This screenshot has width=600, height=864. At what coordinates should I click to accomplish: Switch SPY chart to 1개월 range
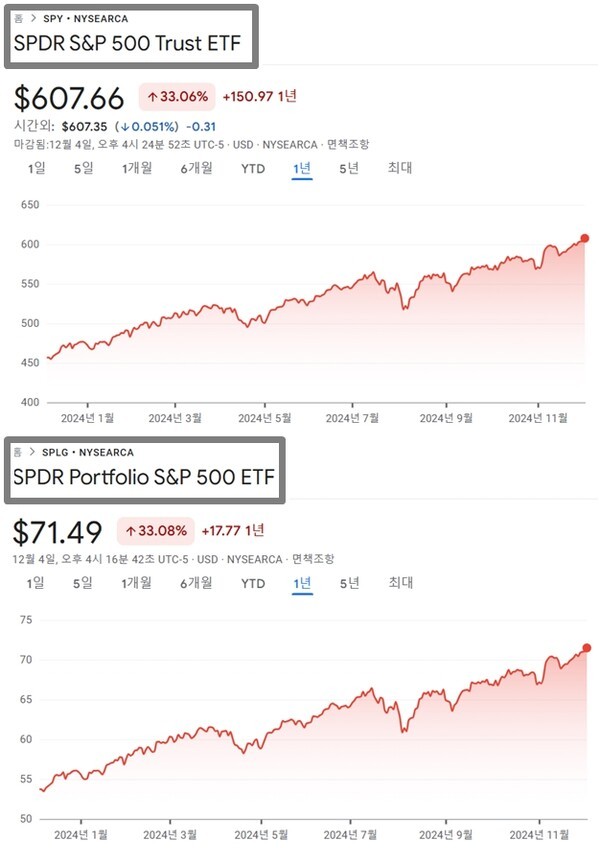[x=137, y=168]
